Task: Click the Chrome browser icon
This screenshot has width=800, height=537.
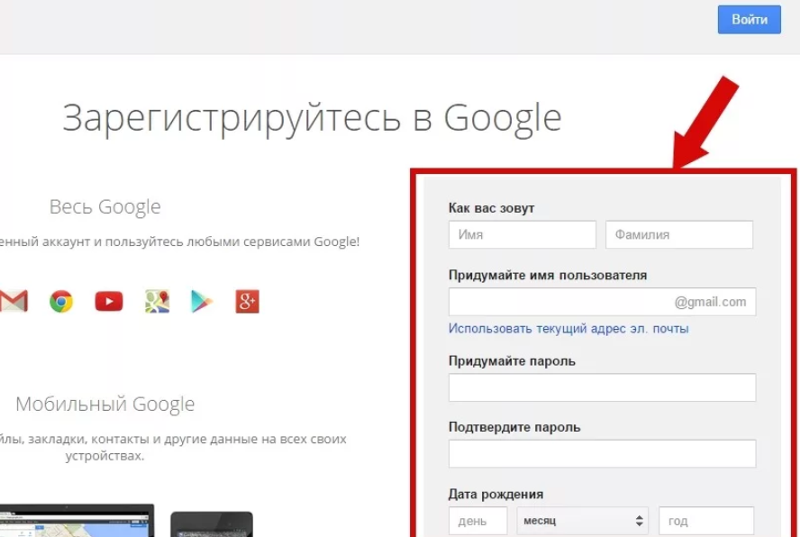Action: (x=61, y=301)
